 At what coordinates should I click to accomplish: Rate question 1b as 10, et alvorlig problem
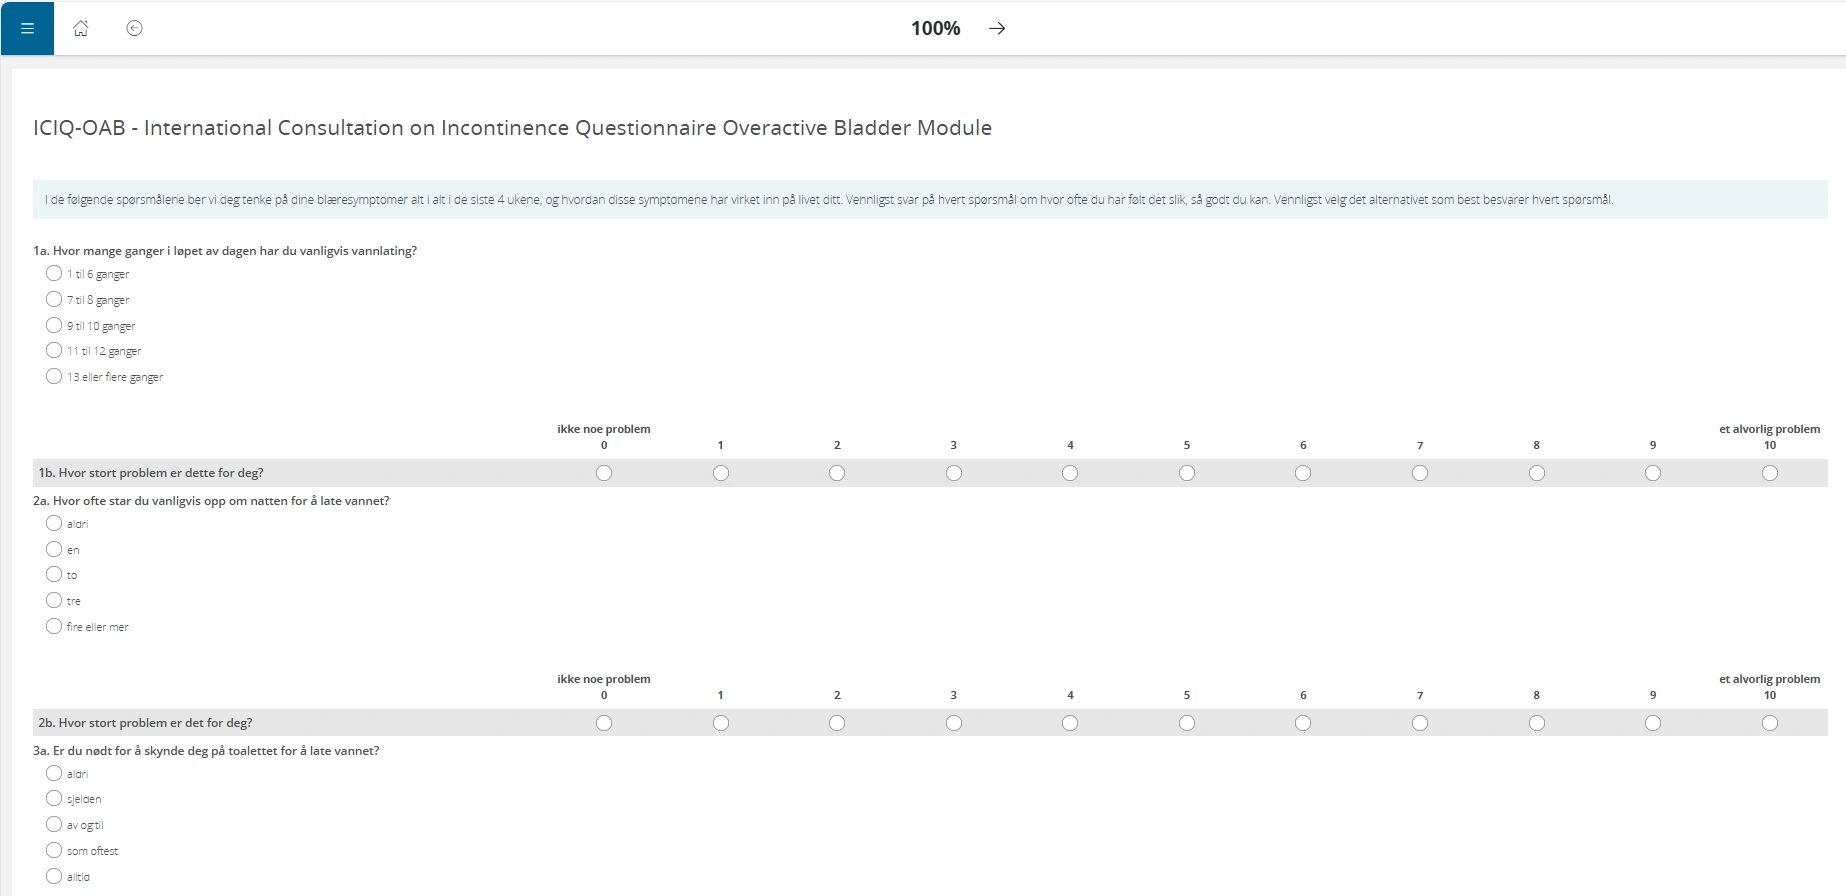[1770, 473]
